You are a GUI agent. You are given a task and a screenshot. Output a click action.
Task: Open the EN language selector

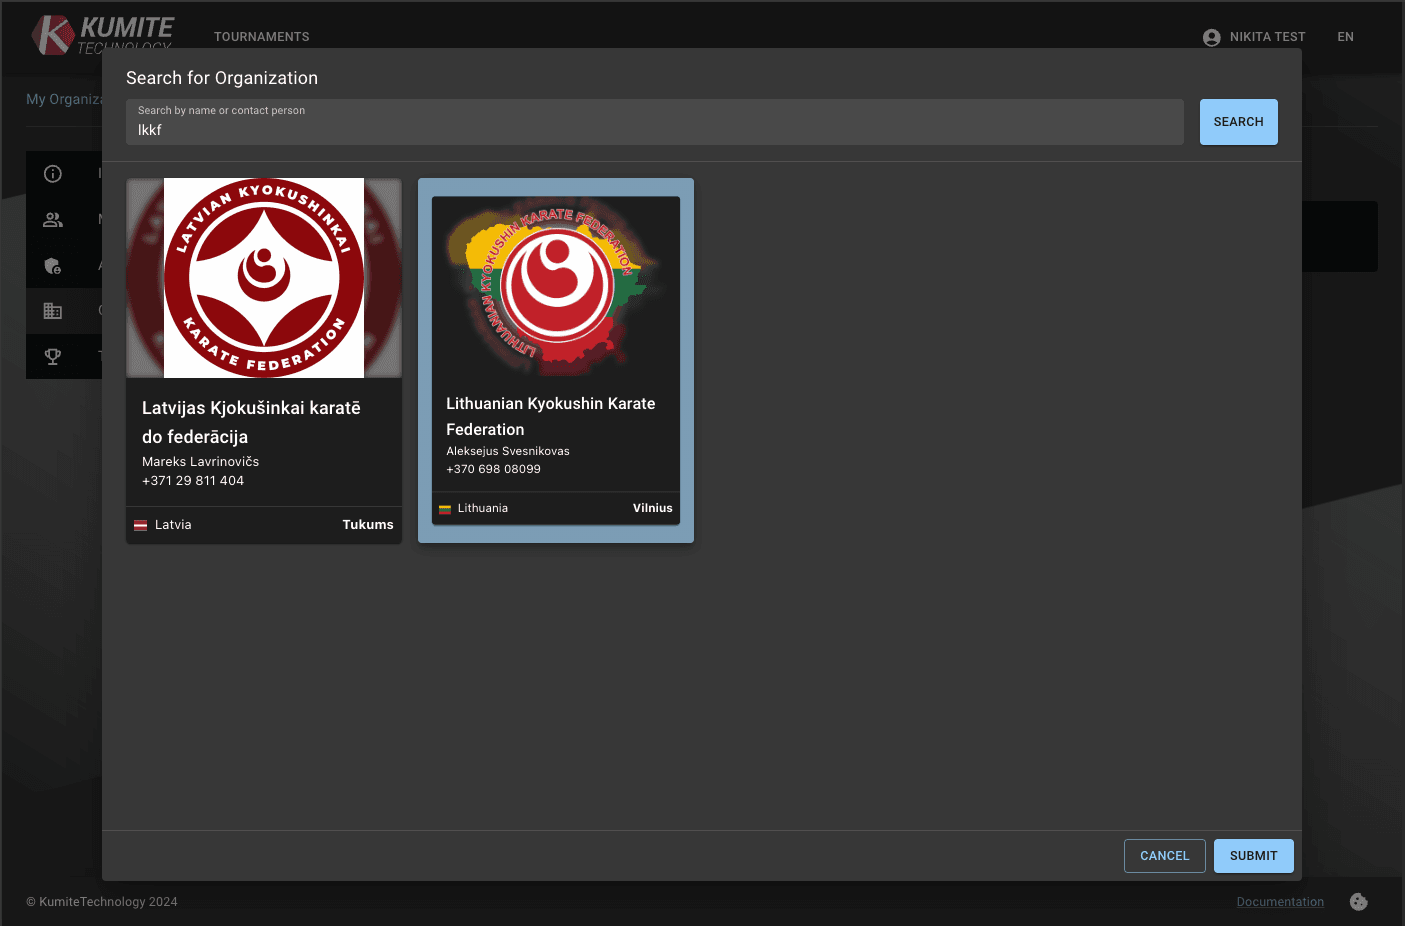pyautogui.click(x=1345, y=36)
